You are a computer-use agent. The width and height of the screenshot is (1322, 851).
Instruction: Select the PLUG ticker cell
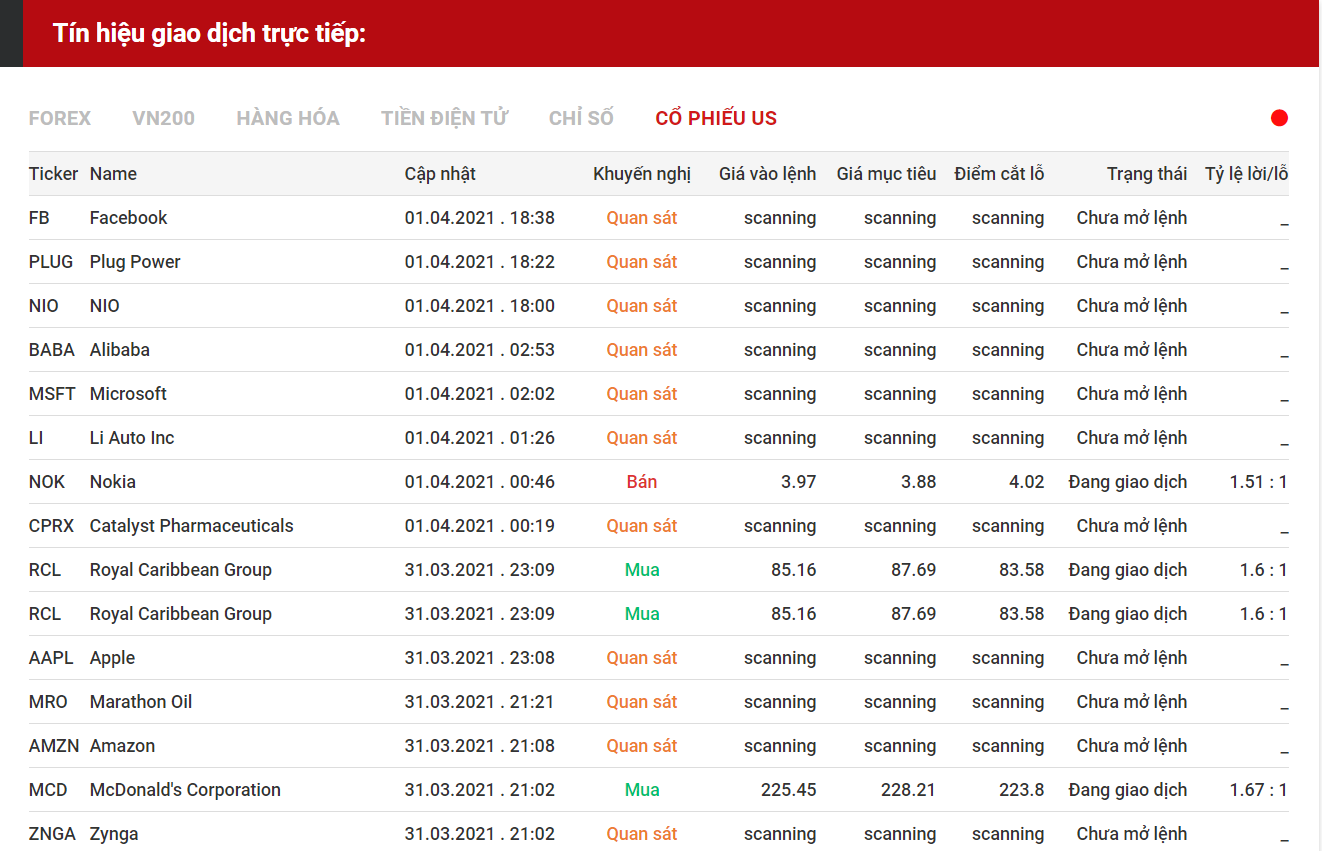(51, 262)
